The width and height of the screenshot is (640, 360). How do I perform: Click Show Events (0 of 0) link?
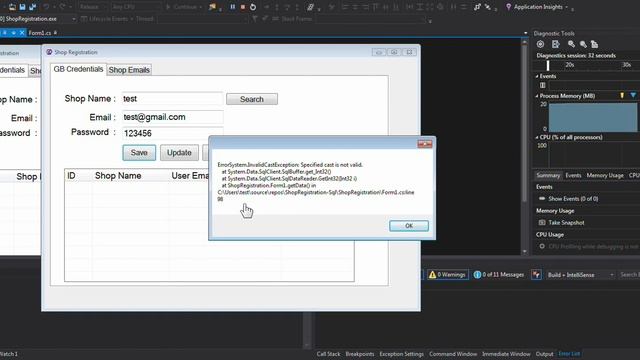coord(573,199)
